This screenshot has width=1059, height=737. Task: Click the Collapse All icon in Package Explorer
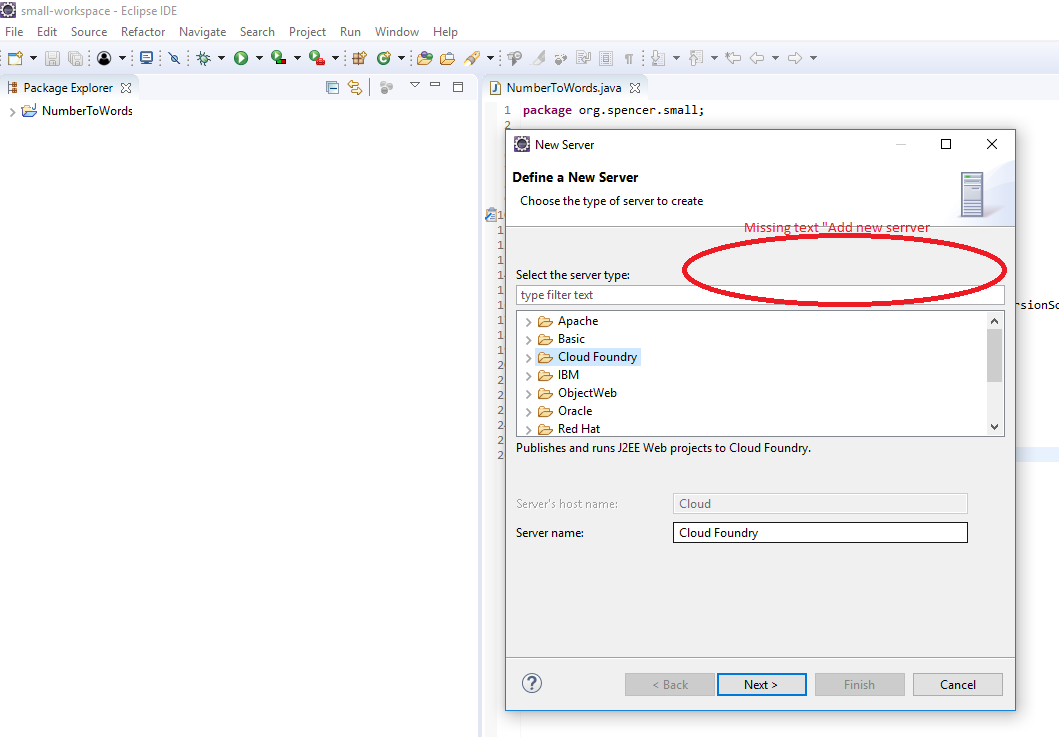(x=333, y=87)
